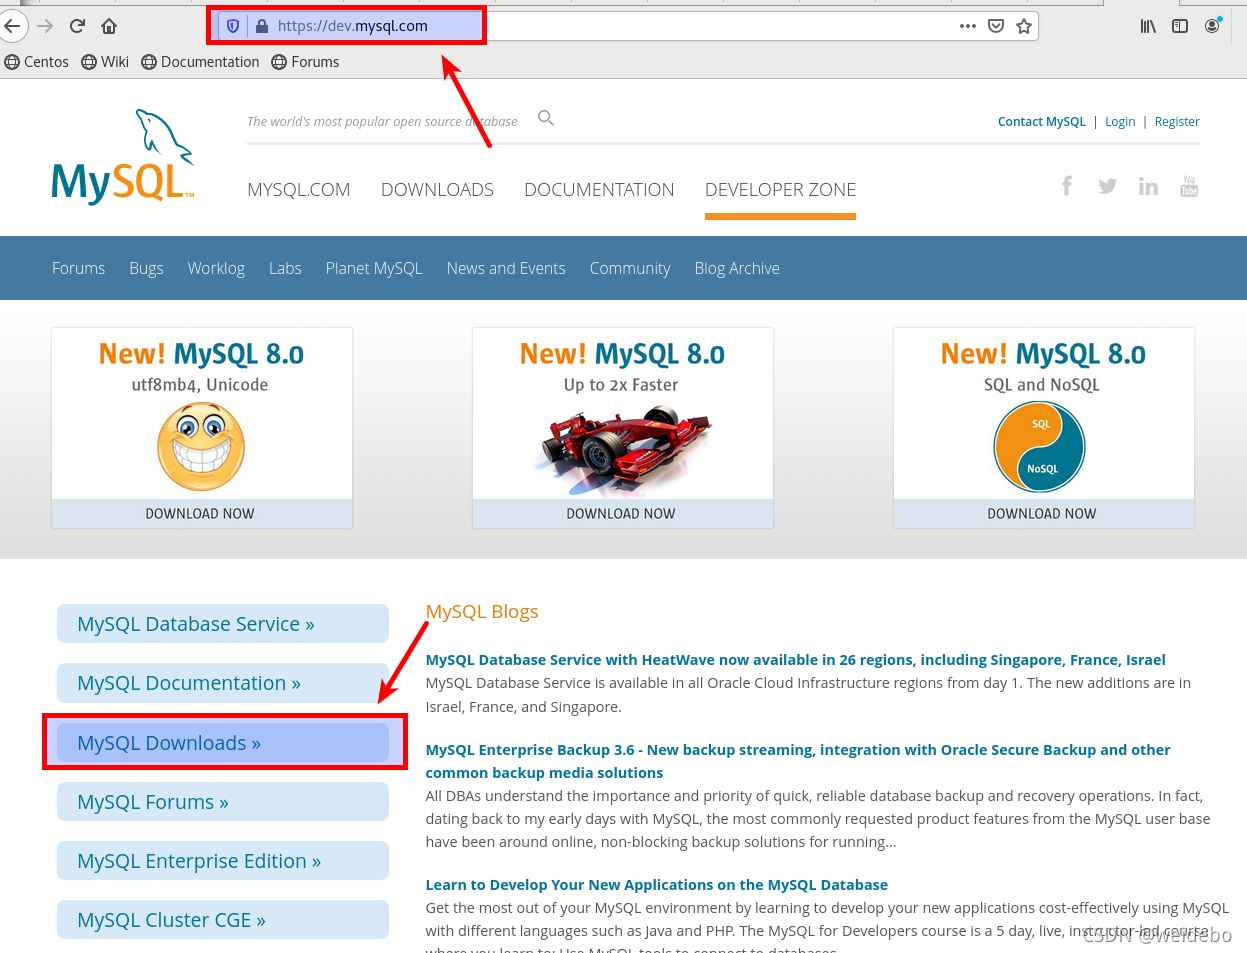Viewport: 1247px width, 953px height.
Task: Open MySQL Enterprise Edition button
Action: pos(223,861)
